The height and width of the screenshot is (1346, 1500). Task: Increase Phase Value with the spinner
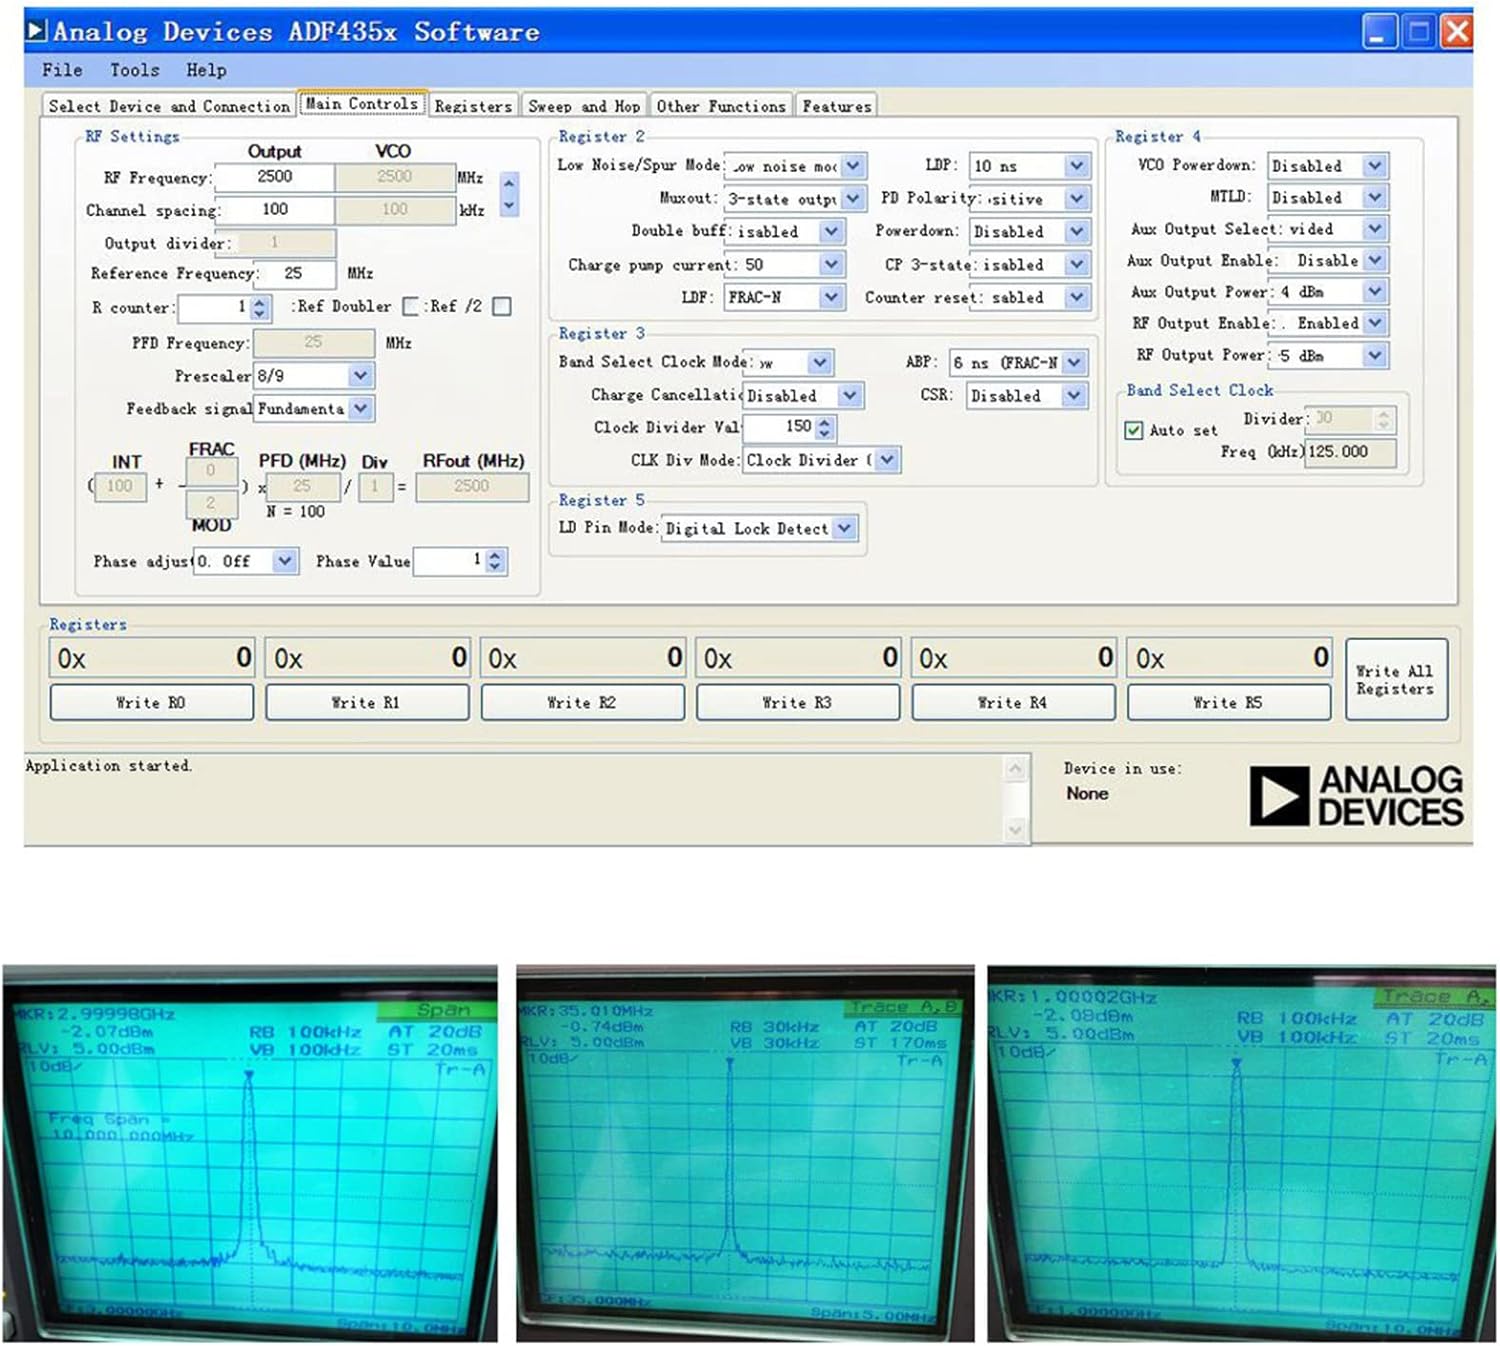[x=493, y=555]
